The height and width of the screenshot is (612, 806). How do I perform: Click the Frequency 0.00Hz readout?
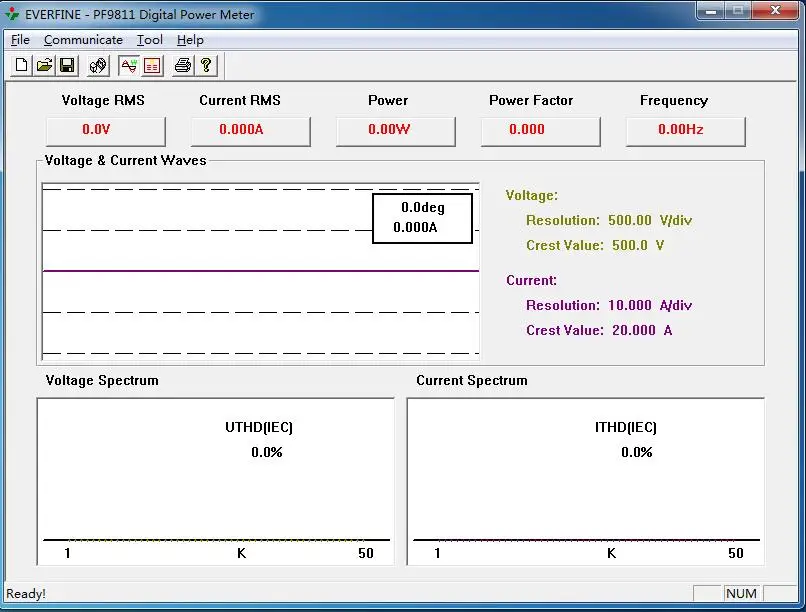pos(686,131)
